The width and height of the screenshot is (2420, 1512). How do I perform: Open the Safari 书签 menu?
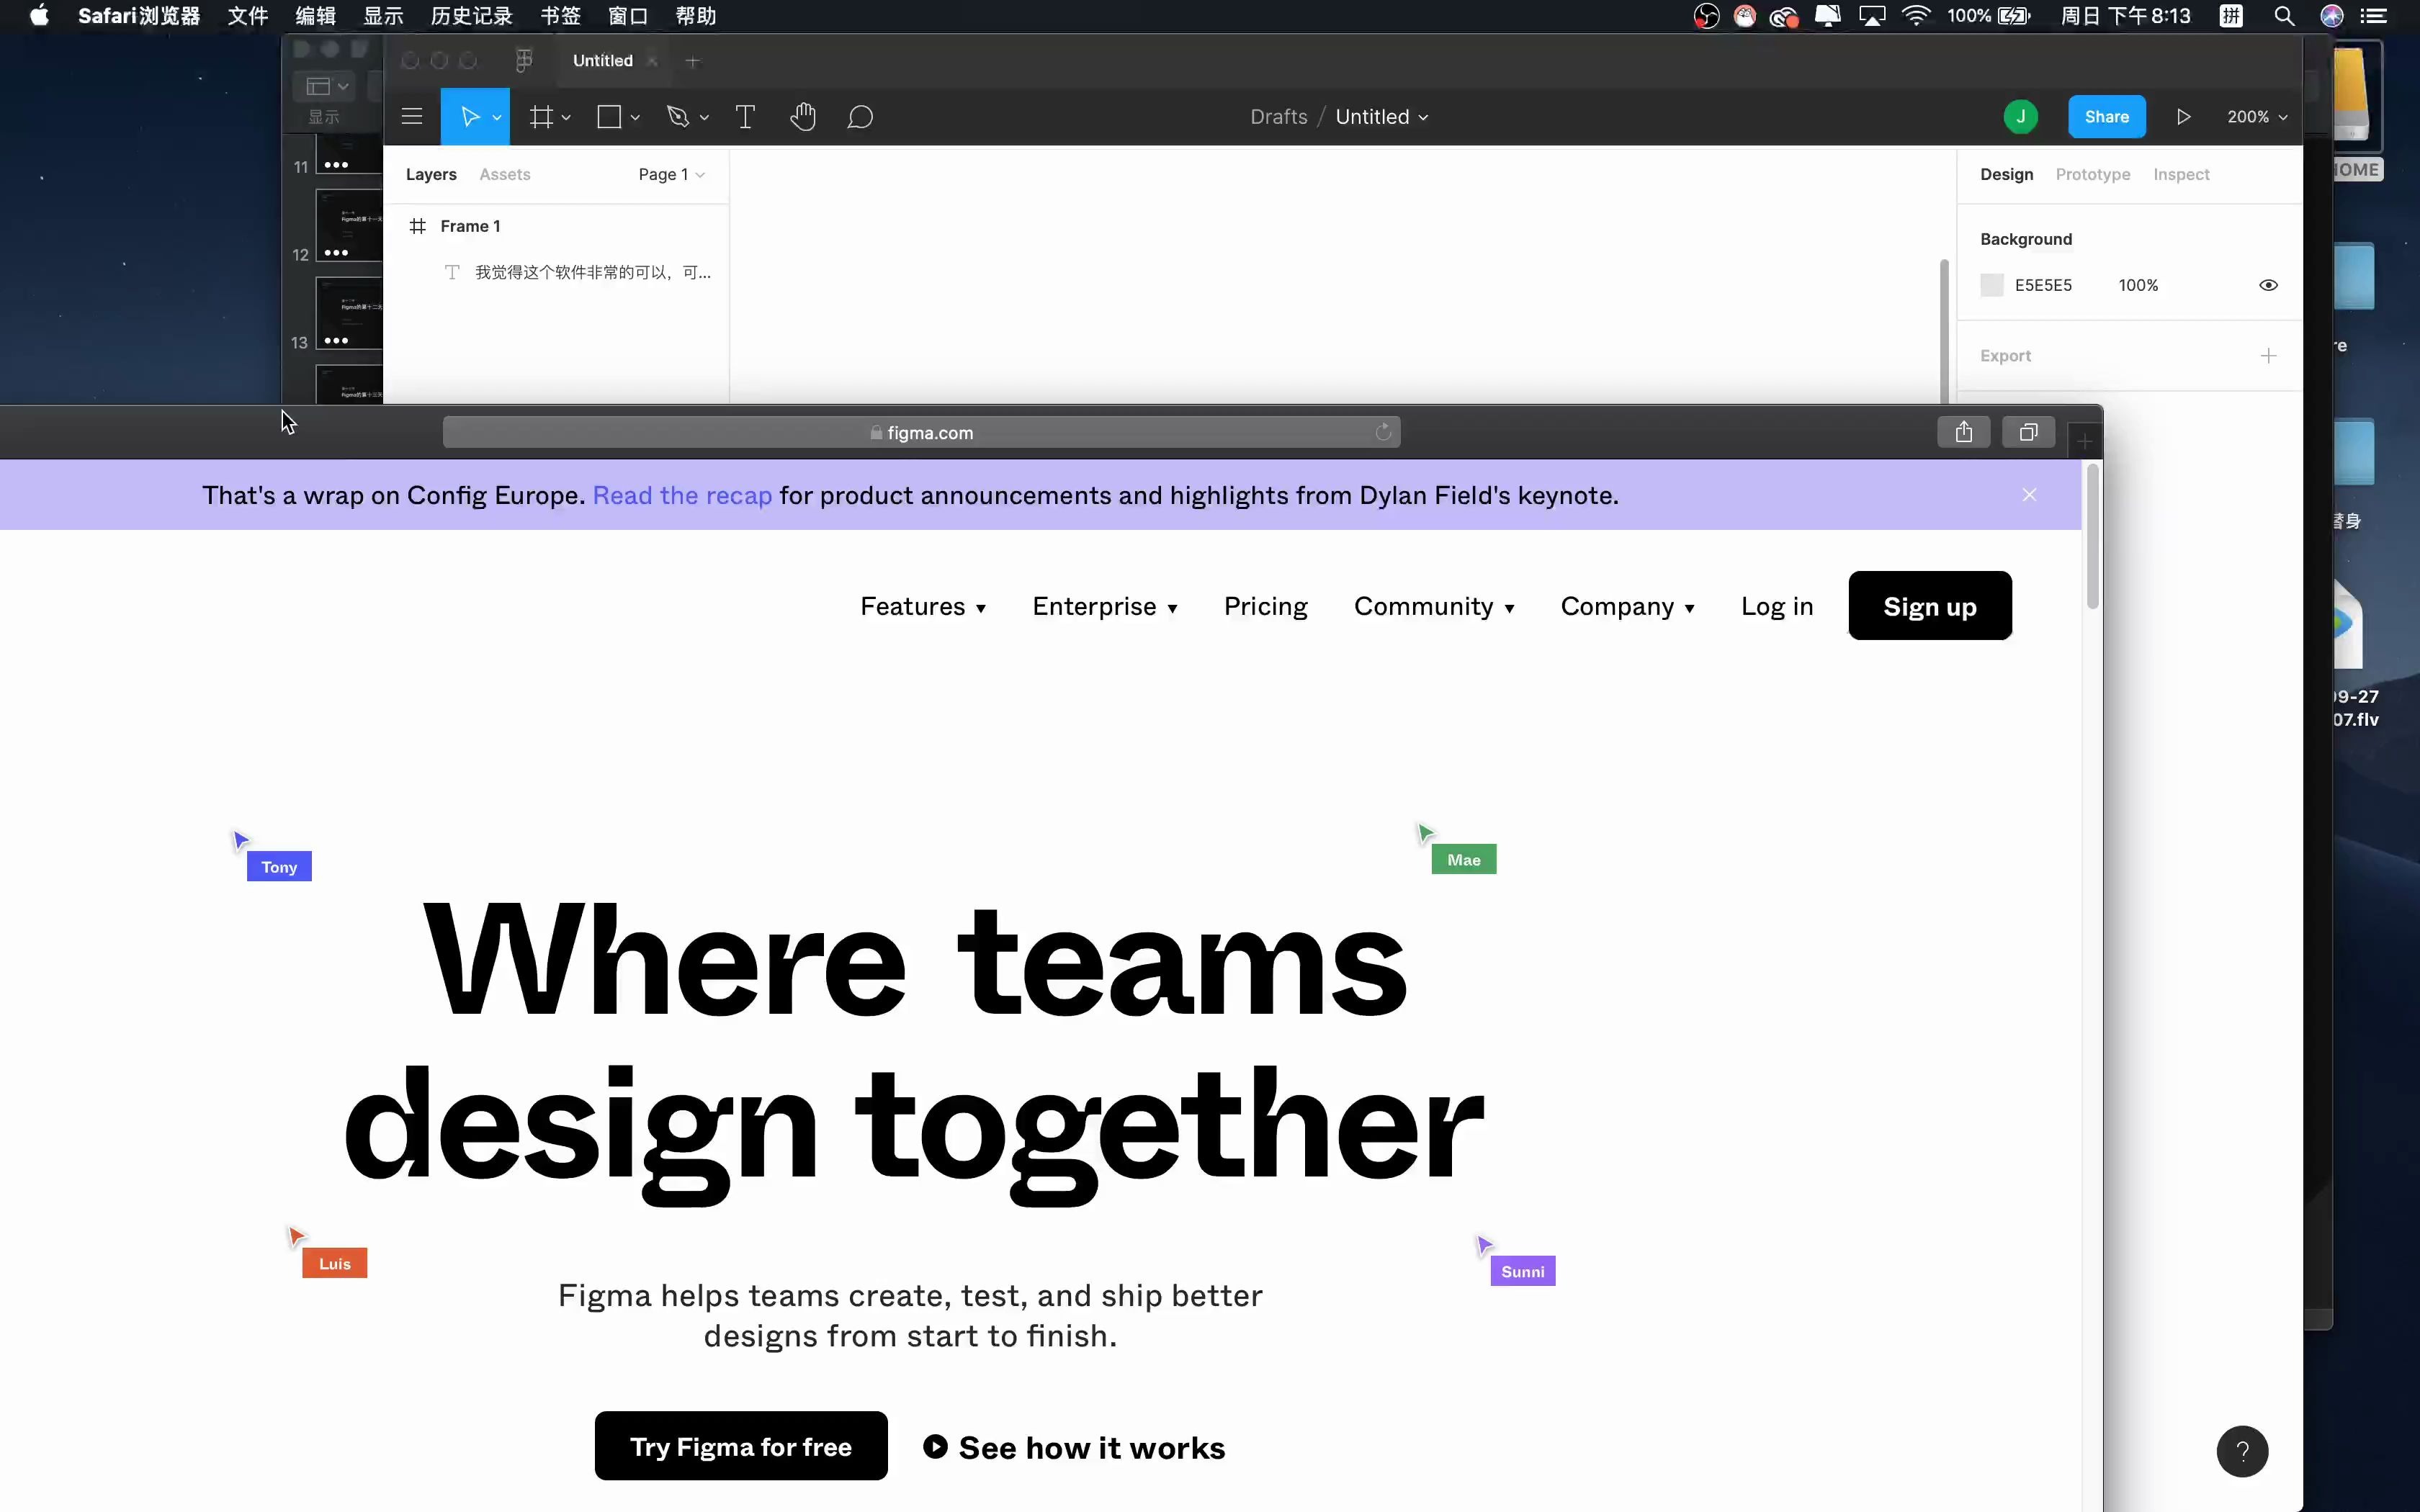(x=560, y=16)
